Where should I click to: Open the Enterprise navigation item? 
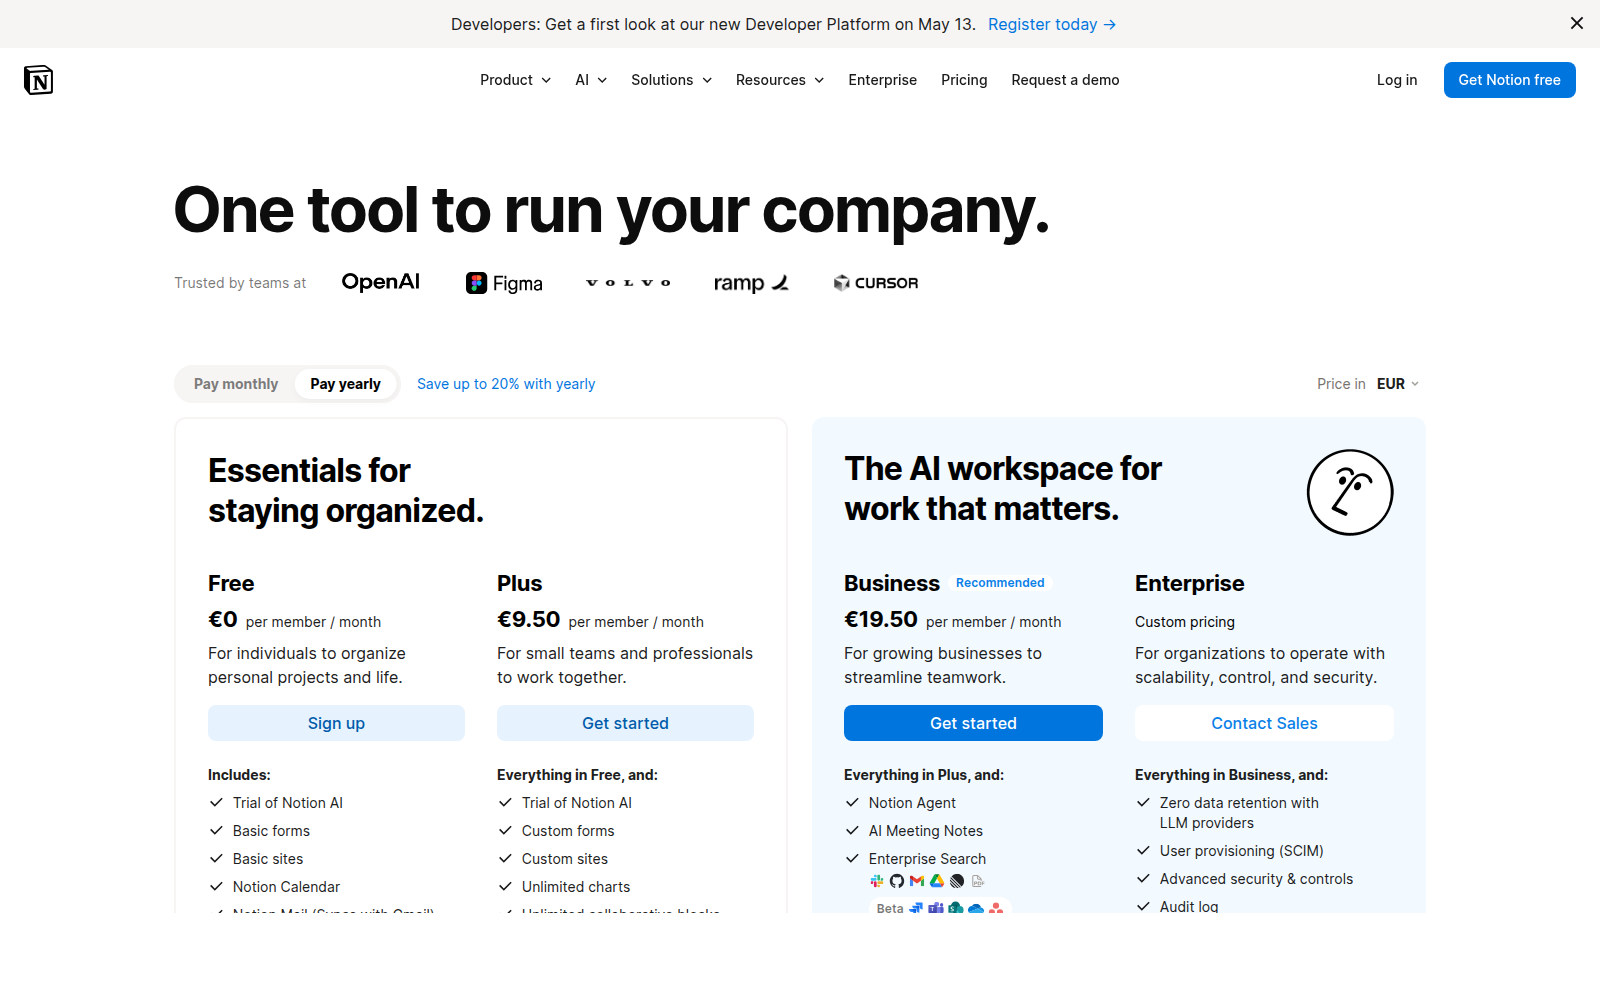point(882,80)
